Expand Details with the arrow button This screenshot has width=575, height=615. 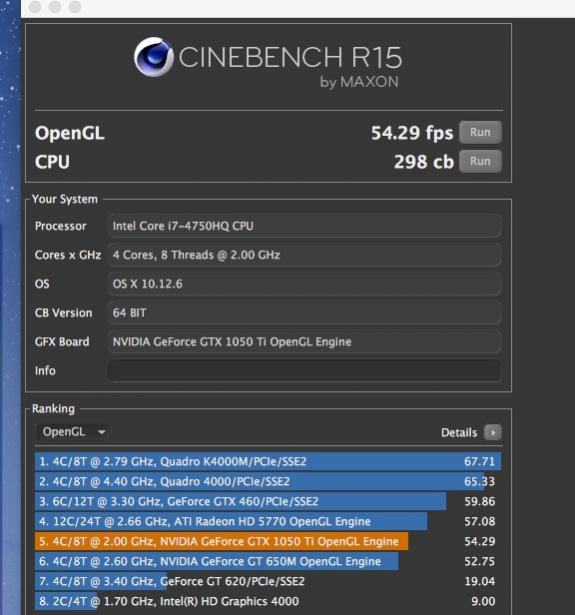point(493,432)
